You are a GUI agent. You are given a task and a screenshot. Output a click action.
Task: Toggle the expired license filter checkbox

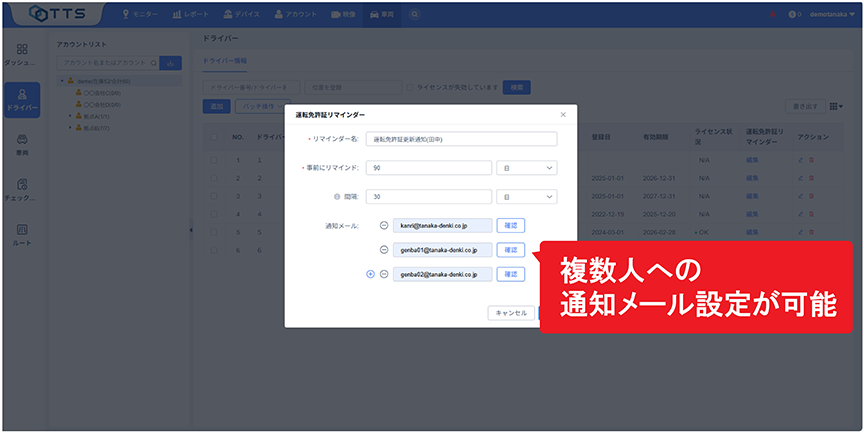tap(410, 87)
